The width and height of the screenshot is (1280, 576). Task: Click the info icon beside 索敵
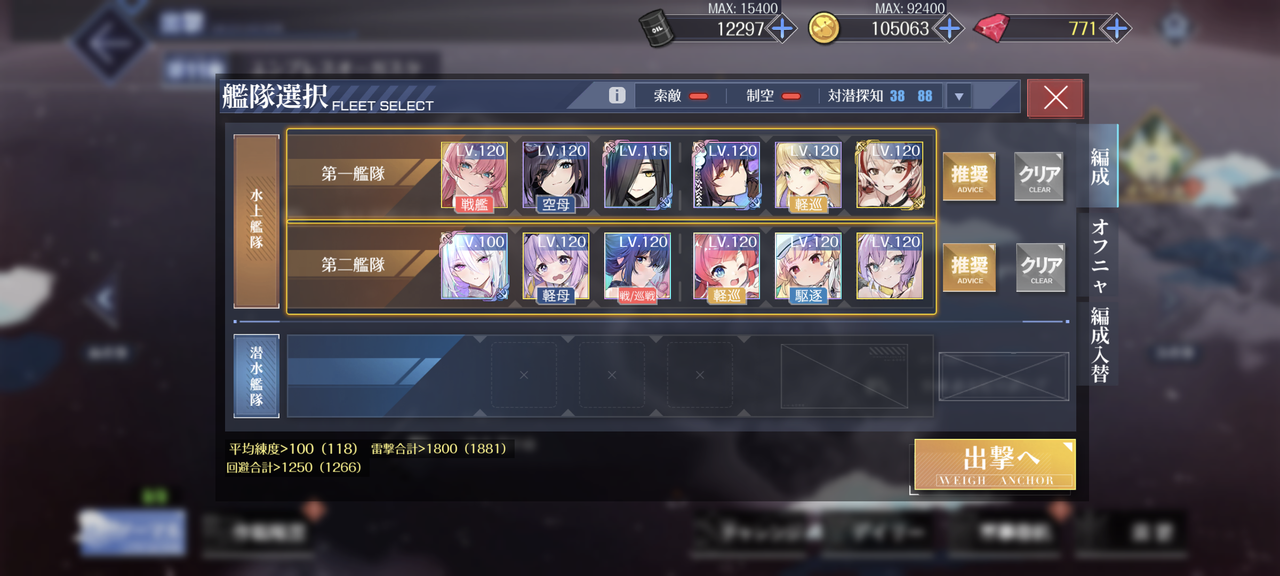617,96
